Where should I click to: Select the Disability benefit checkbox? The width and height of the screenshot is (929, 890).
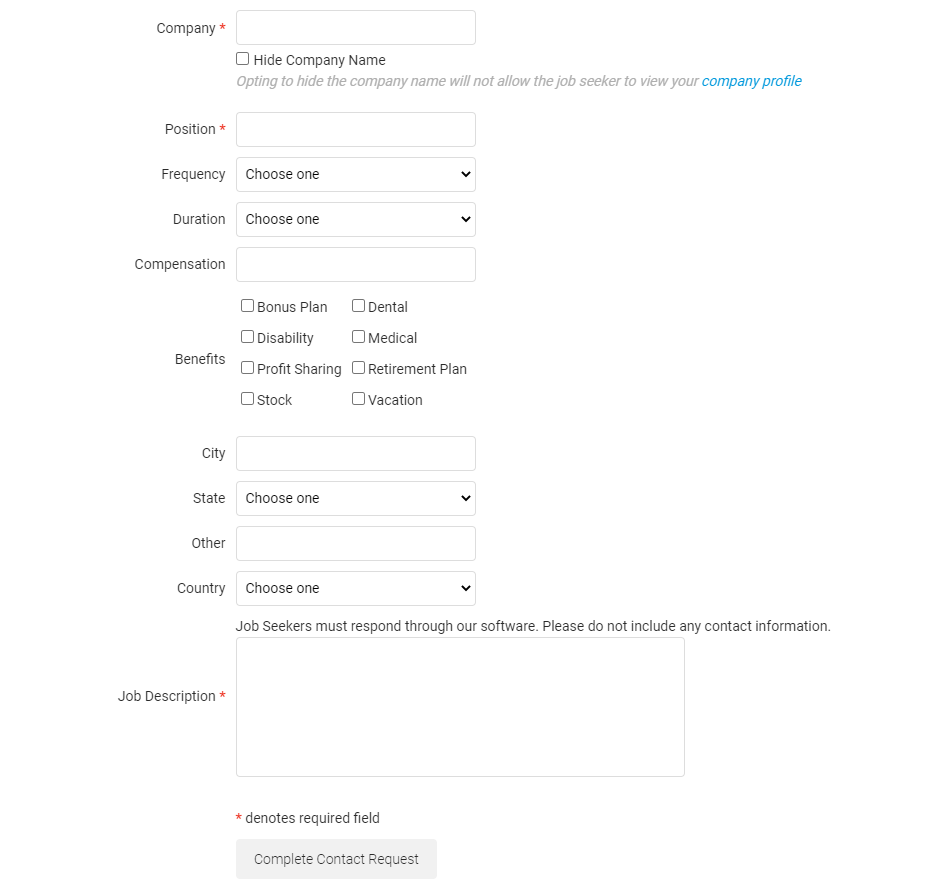click(247, 337)
